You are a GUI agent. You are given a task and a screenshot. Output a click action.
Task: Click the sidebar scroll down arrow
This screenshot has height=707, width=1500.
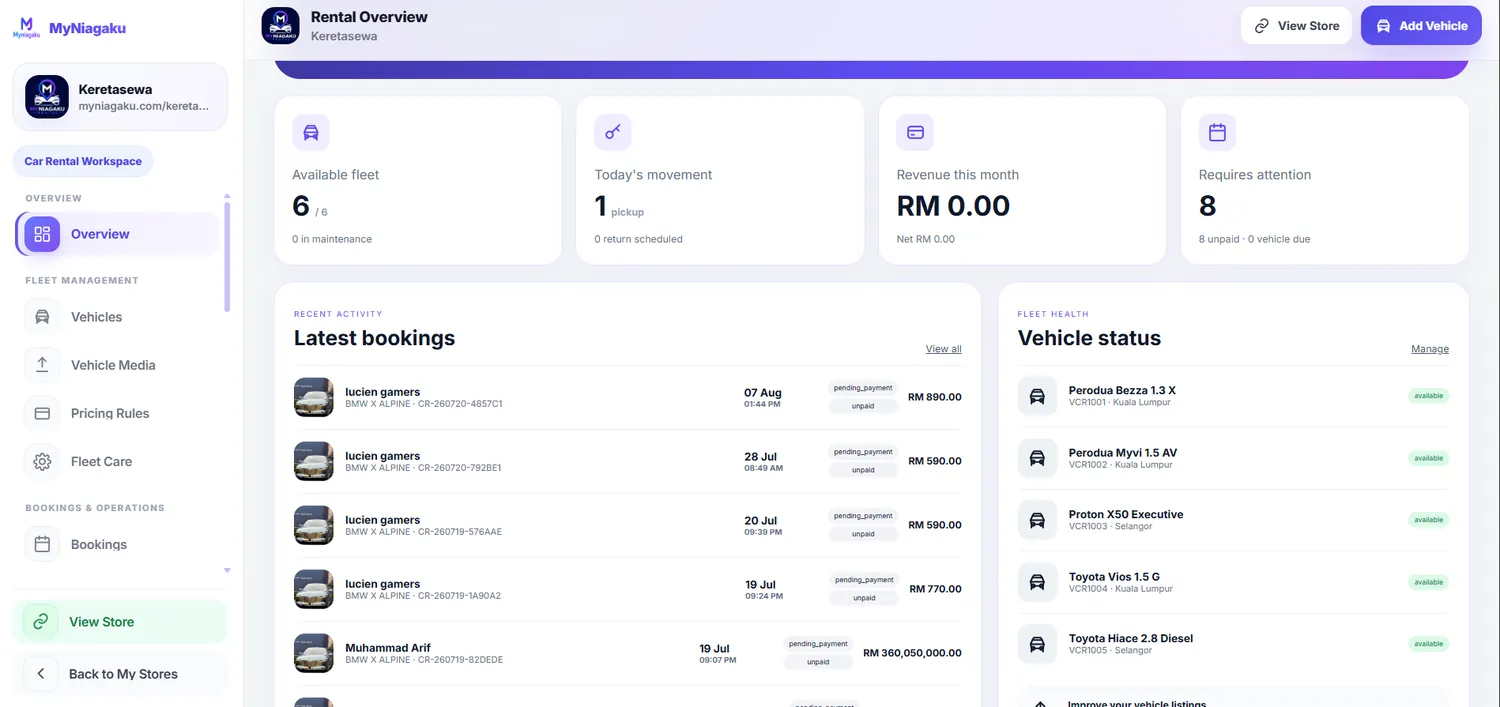point(227,570)
